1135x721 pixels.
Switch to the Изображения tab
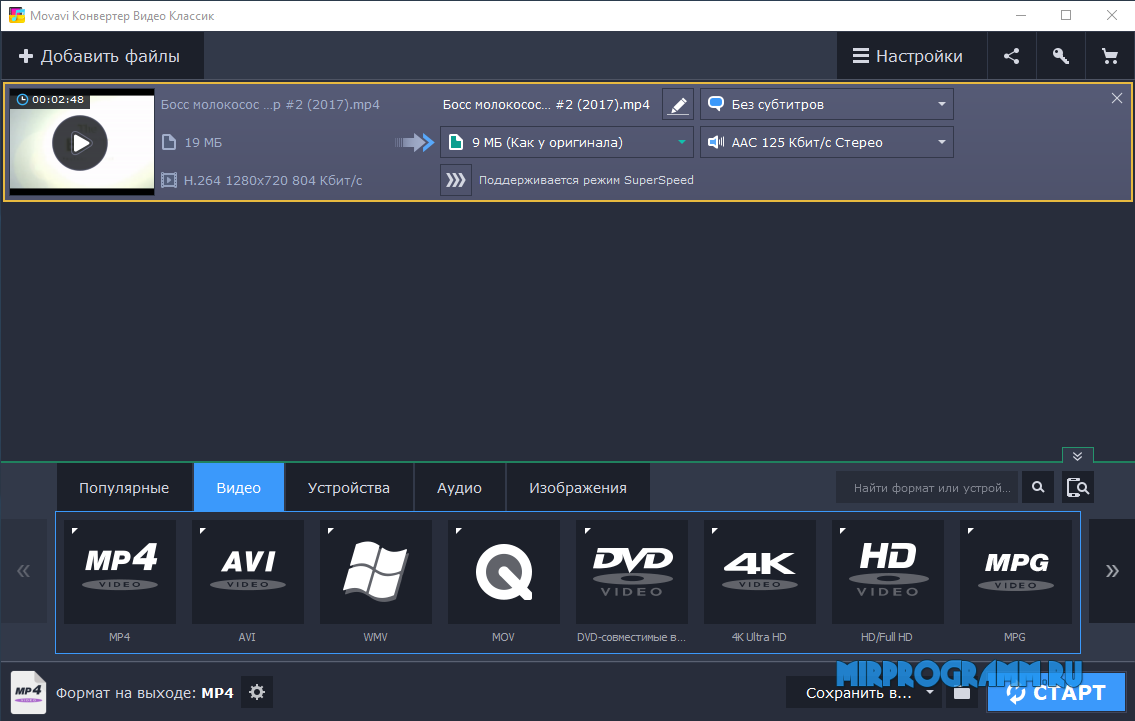(x=578, y=488)
